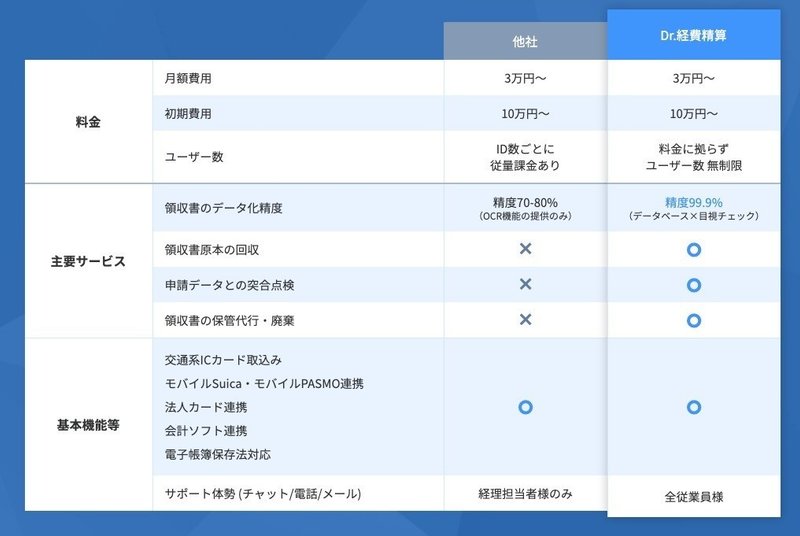Click Dr.経費精算 monthly fee 3万円〜 cell

click(x=693, y=78)
